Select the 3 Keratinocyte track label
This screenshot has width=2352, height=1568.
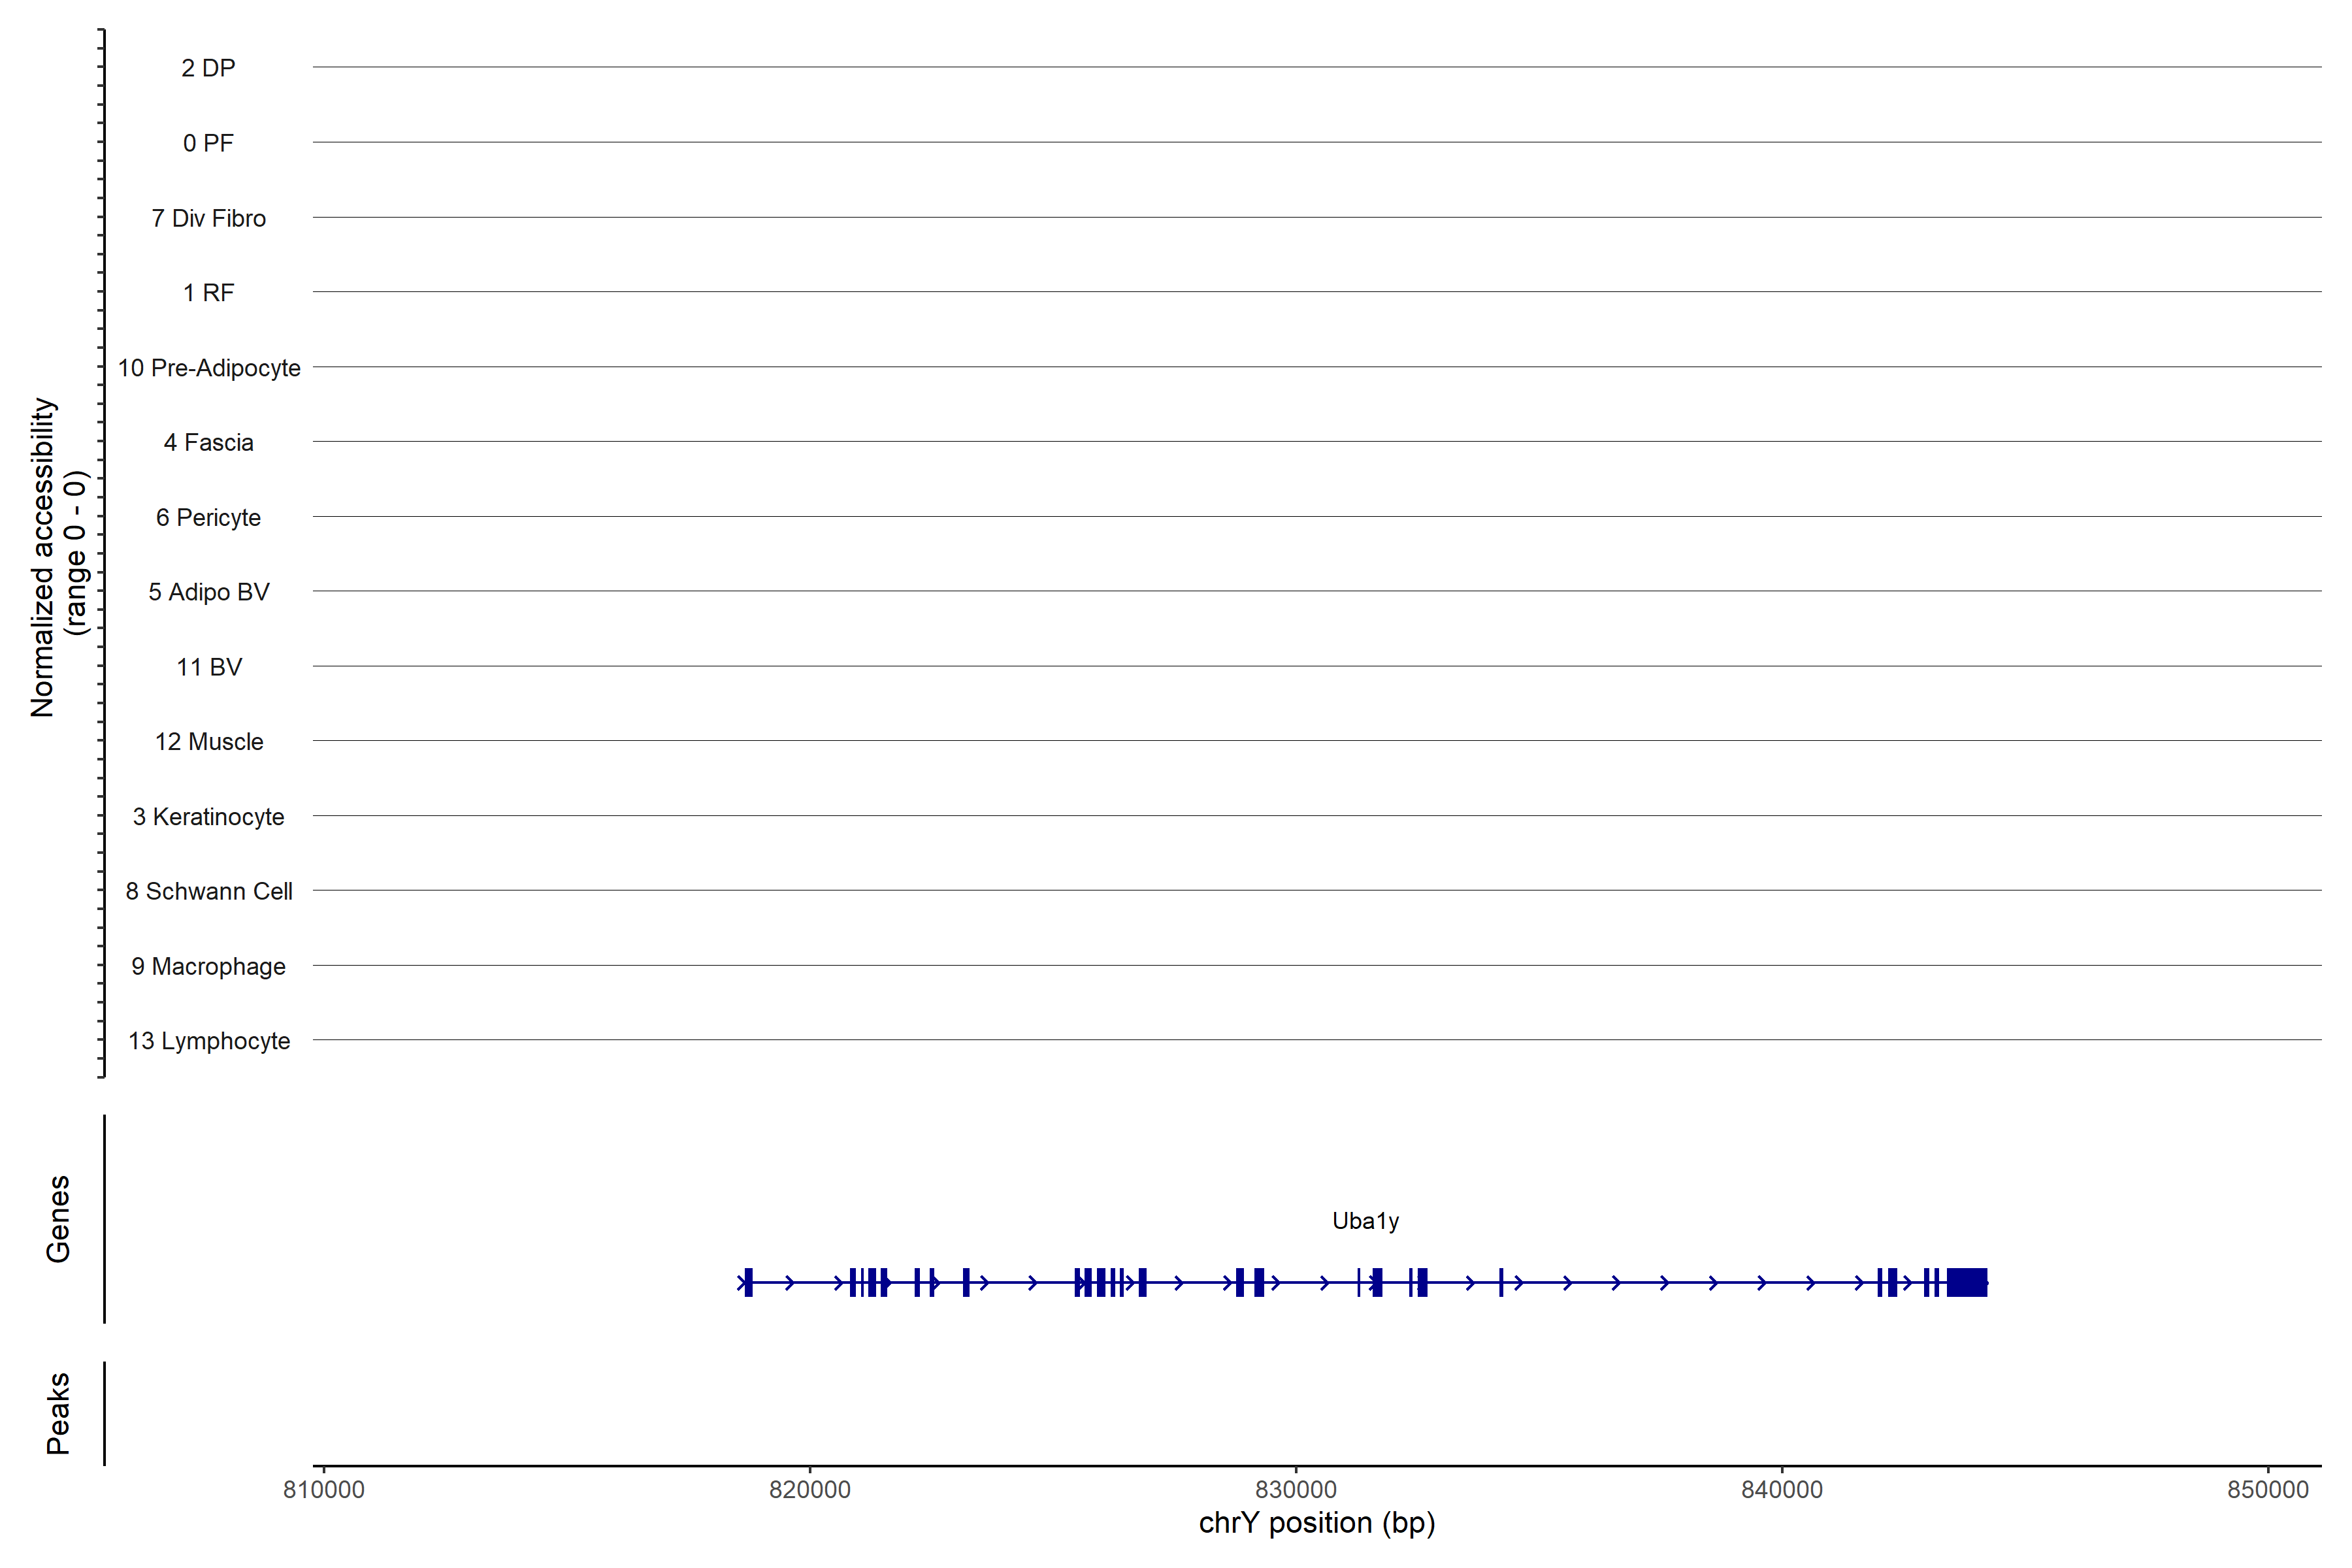[208, 817]
